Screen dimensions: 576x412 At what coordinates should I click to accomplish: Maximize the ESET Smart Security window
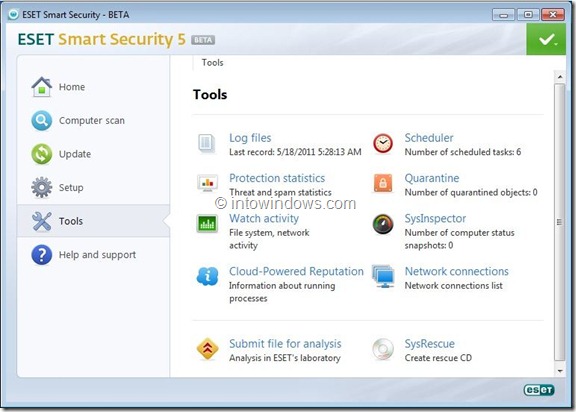pos(528,15)
